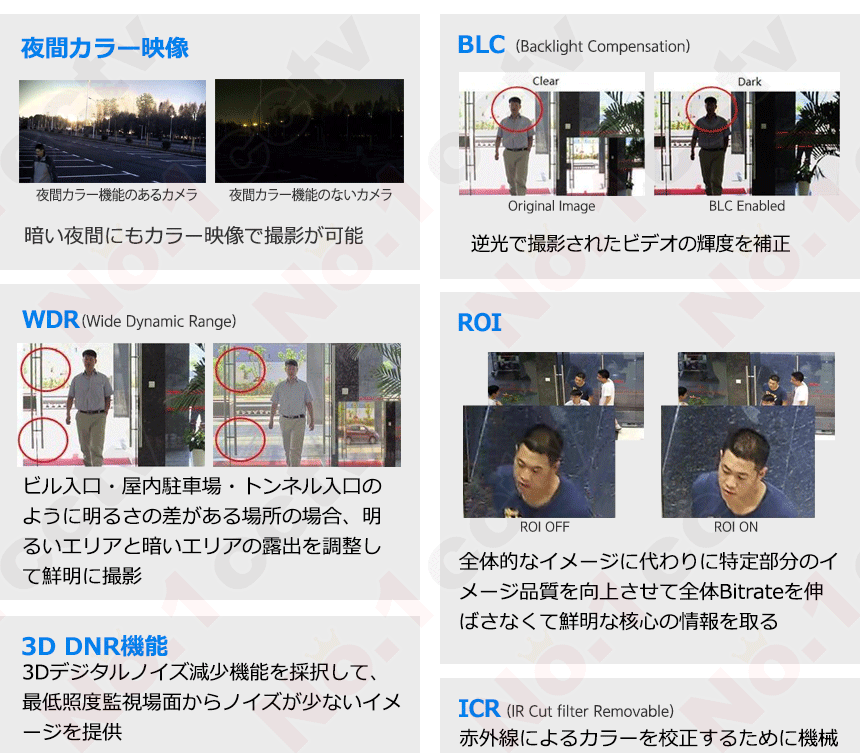The width and height of the screenshot is (860, 753).
Task: Click the ICR heading text
Action: 479,709
